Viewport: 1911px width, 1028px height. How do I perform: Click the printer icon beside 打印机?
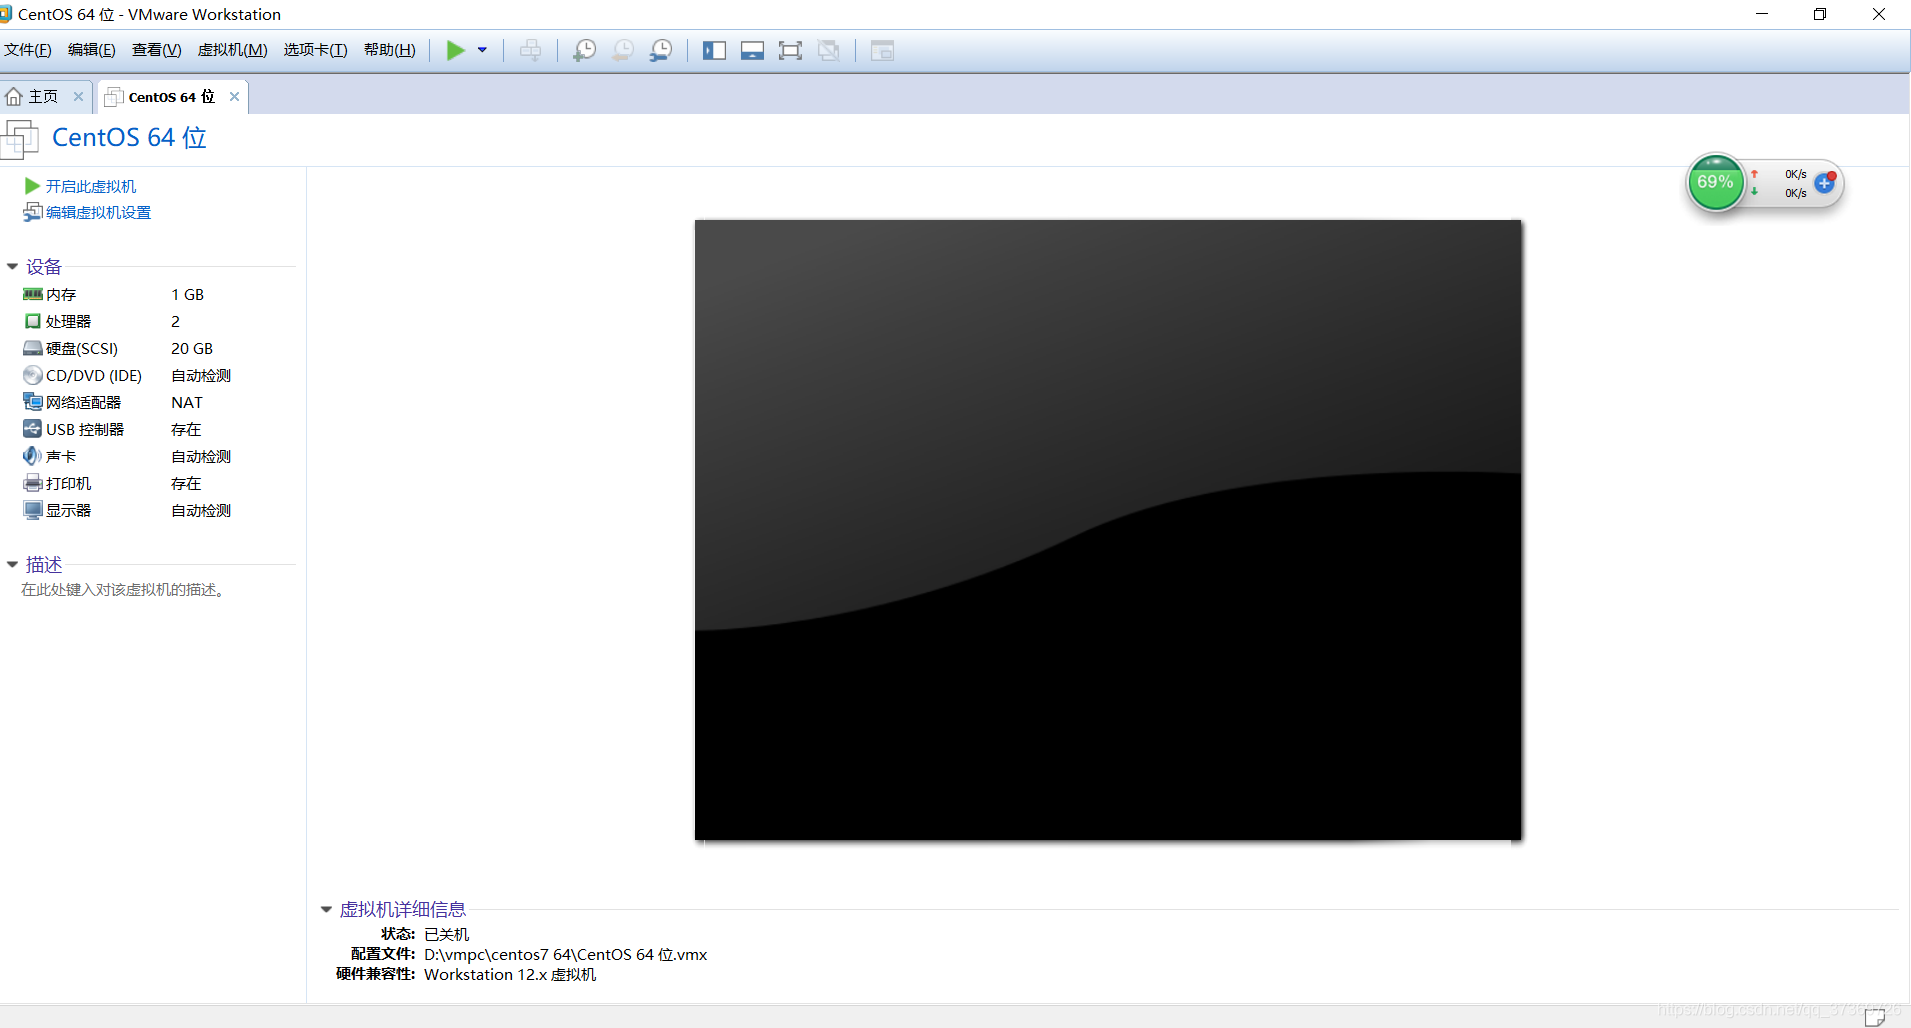(x=33, y=483)
